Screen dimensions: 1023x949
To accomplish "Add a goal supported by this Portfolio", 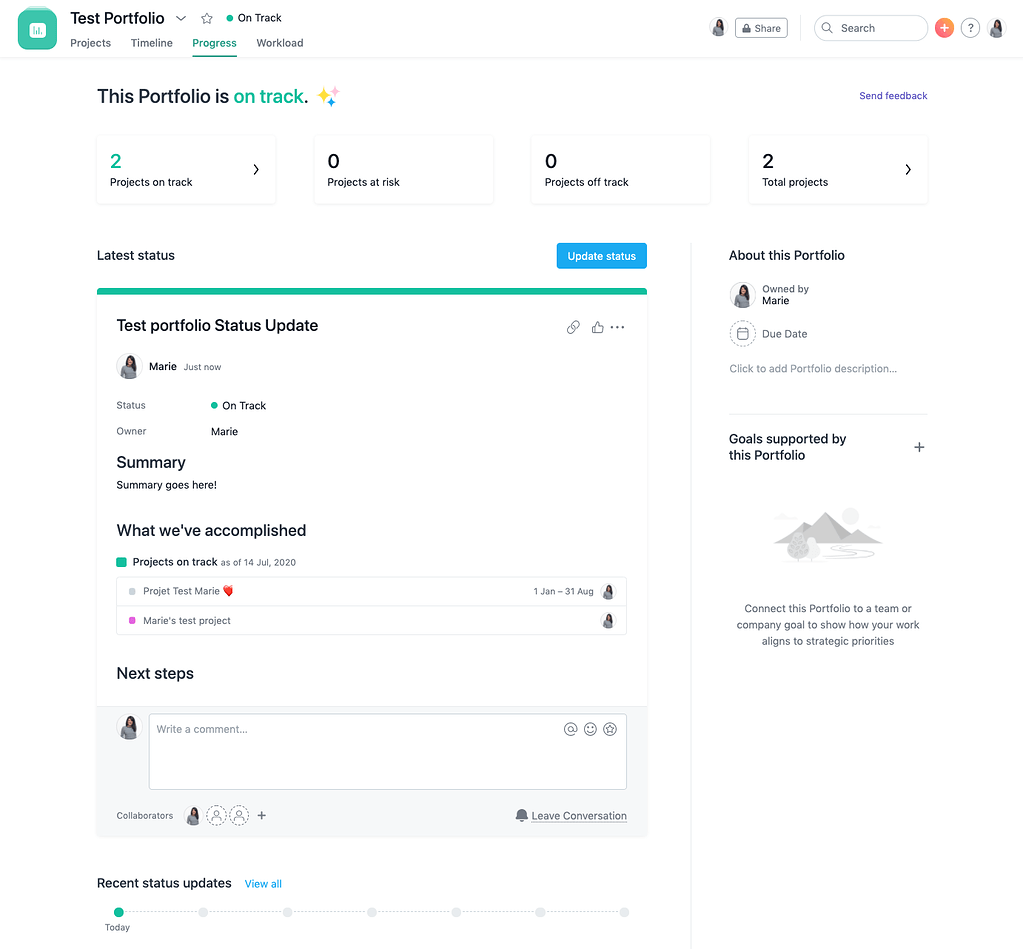I will point(919,447).
